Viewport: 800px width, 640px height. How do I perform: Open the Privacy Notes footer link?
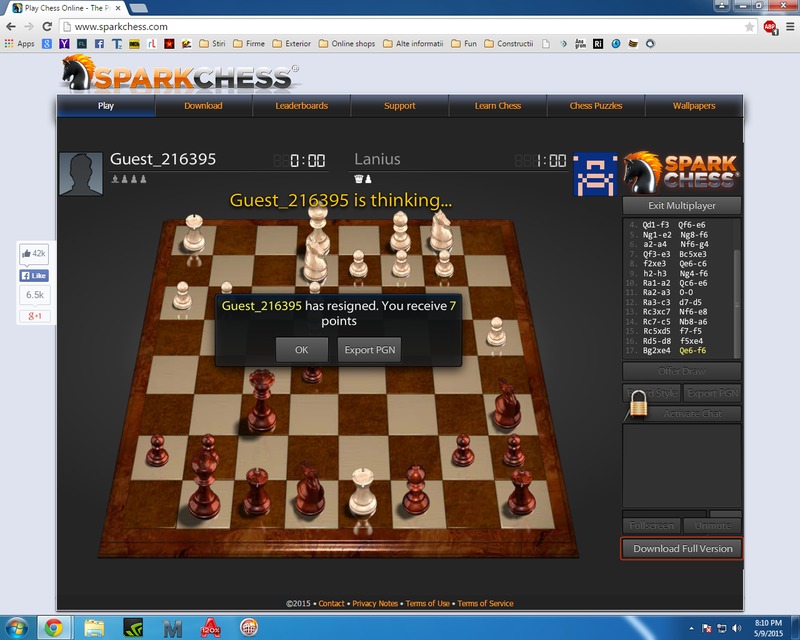click(x=375, y=603)
